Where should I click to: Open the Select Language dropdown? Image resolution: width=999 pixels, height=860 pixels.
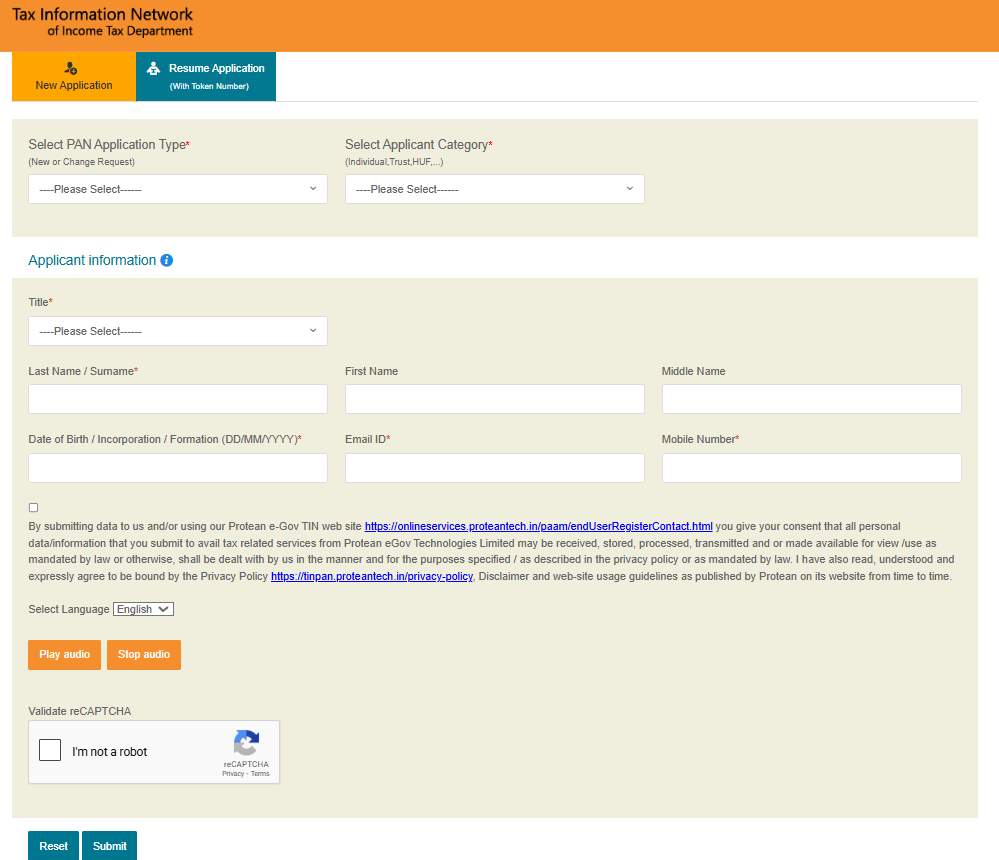point(143,608)
